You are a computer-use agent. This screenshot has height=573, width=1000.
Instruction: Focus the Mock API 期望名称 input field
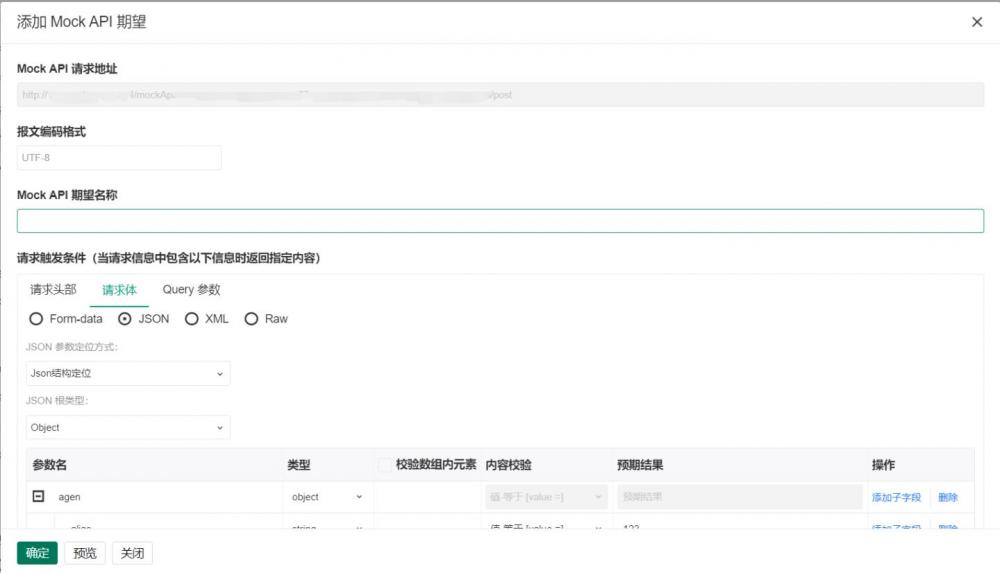[500, 221]
